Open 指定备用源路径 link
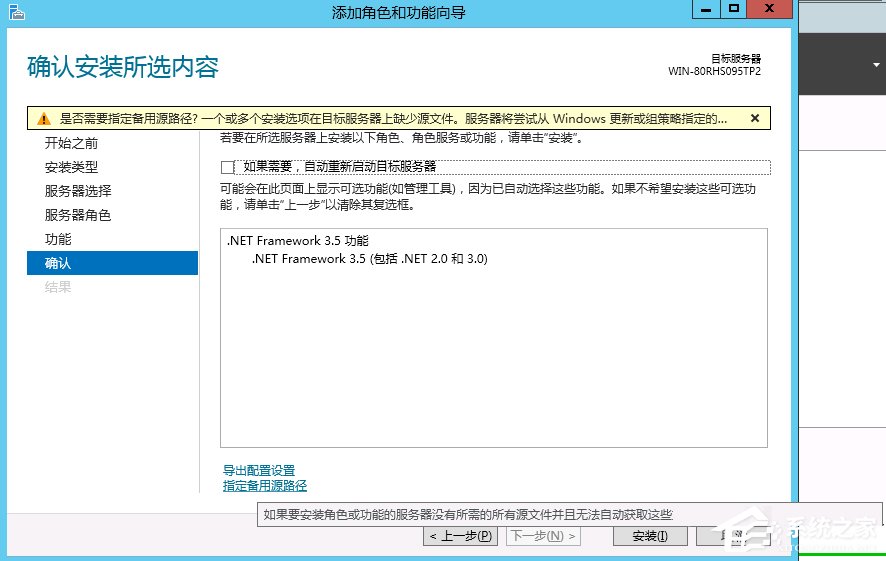This screenshot has width=886, height=561. point(264,485)
